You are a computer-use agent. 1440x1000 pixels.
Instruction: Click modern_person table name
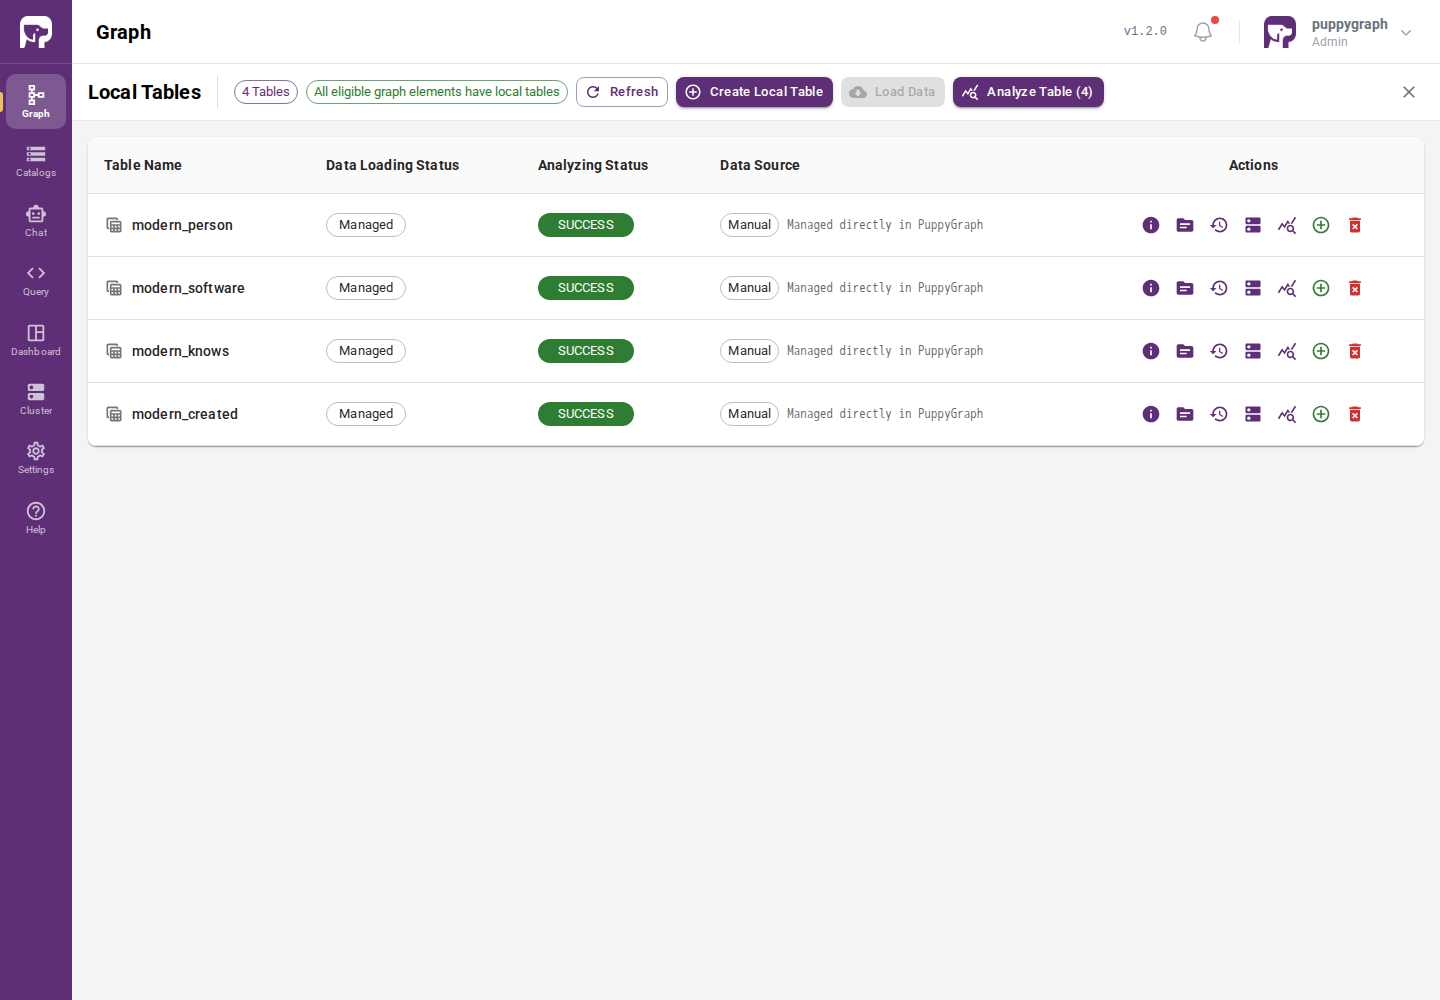coord(182,225)
